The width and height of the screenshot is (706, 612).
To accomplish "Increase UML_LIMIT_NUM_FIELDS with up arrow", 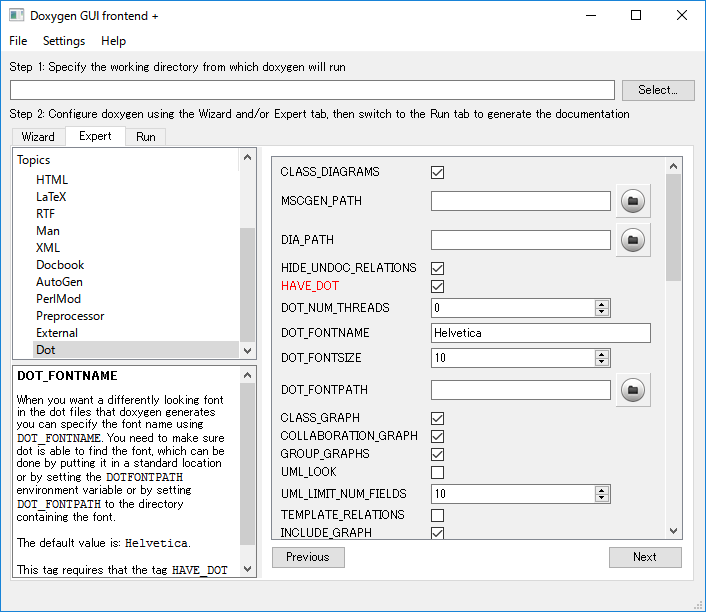I will pyautogui.click(x=602, y=490).
